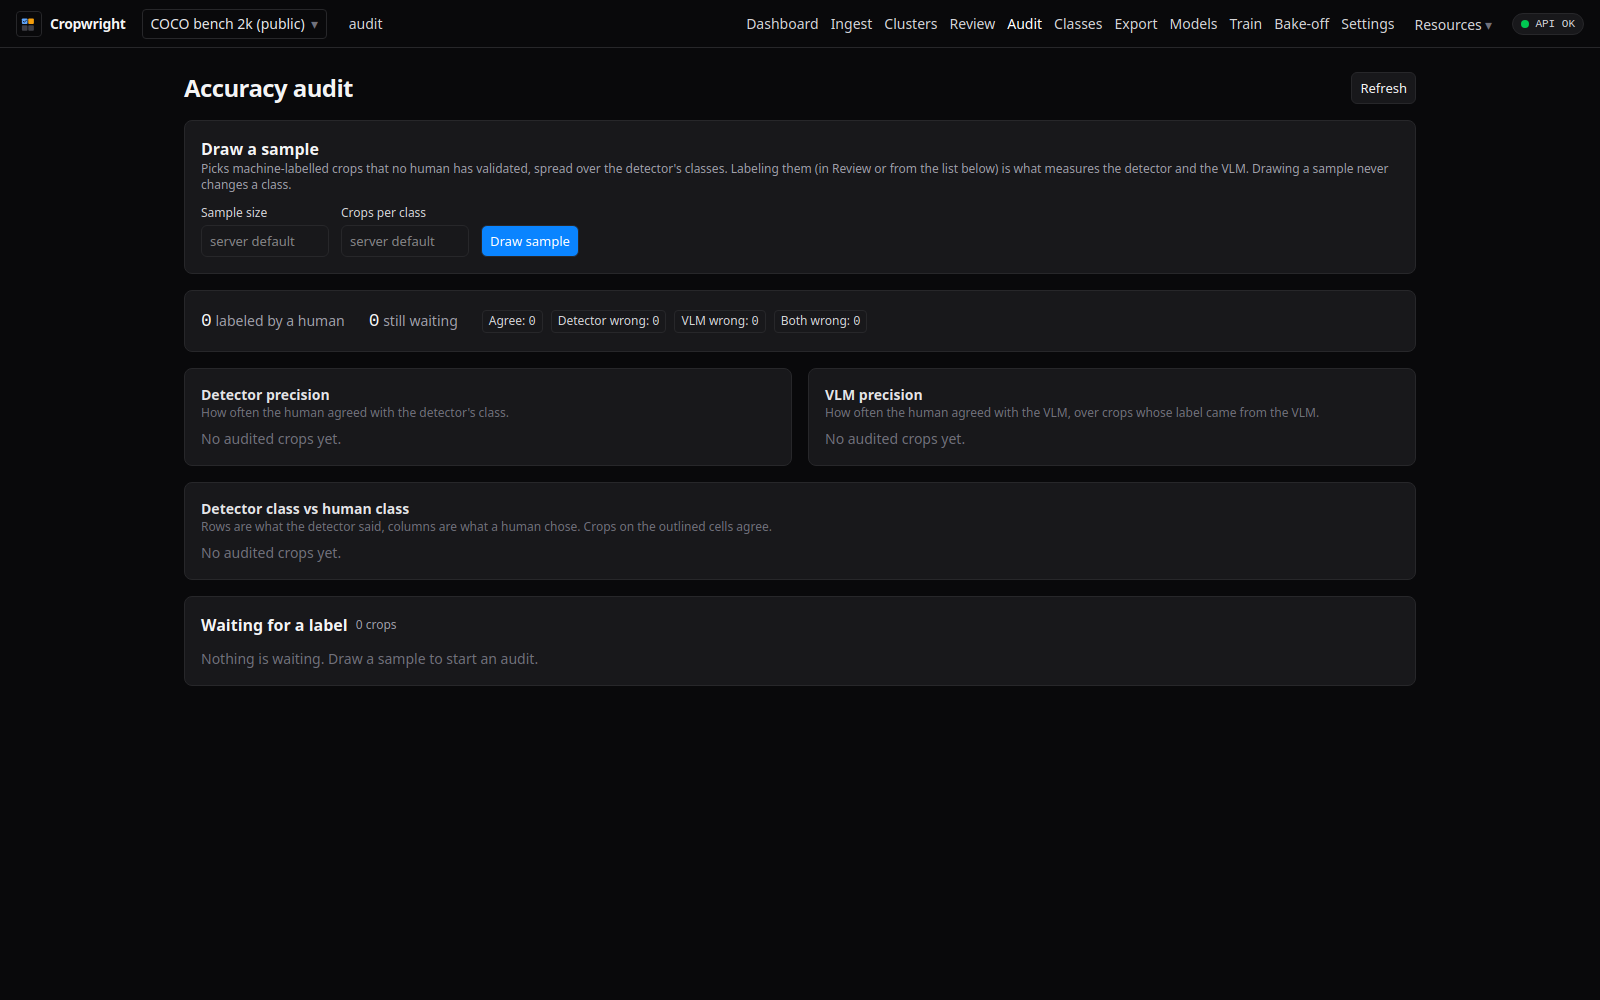
Task: Go to the Dashboard page
Action: (782, 24)
